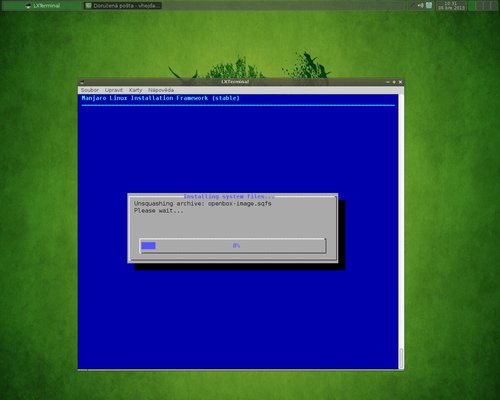Switch to the Doručená pošta taskbar window

(122, 6)
